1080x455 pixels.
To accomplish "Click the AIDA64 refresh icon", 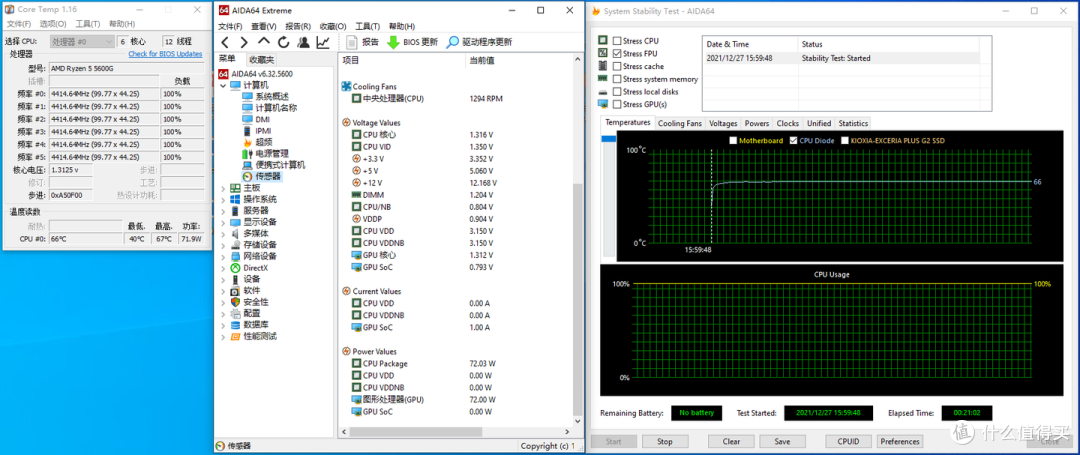I will pyautogui.click(x=283, y=43).
